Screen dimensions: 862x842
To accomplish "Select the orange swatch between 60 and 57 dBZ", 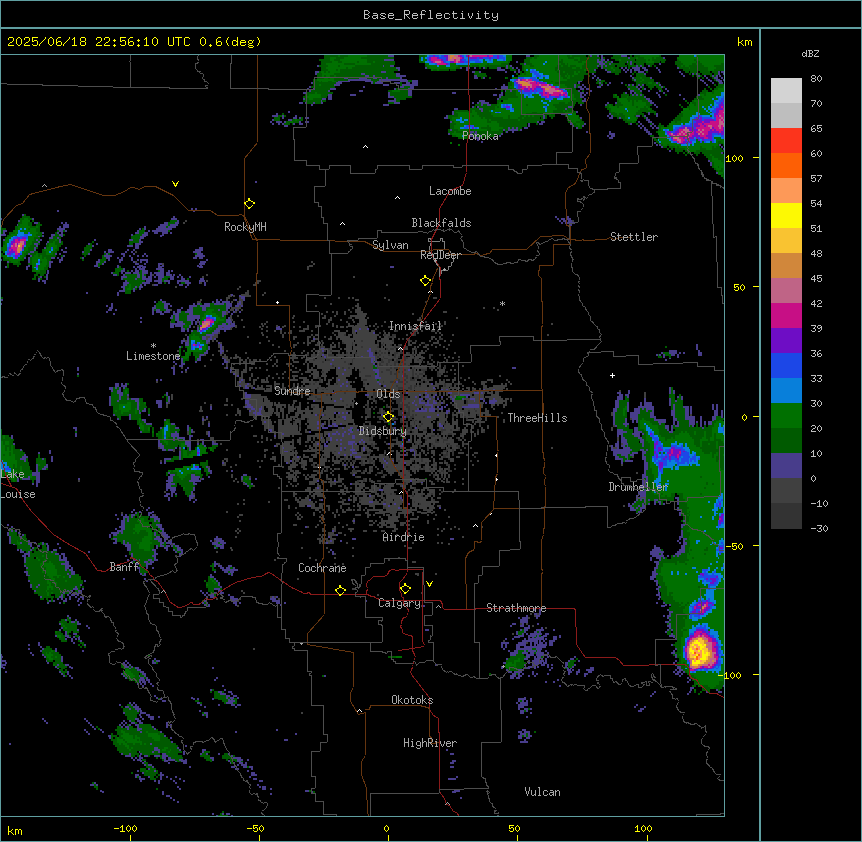I will (x=786, y=165).
